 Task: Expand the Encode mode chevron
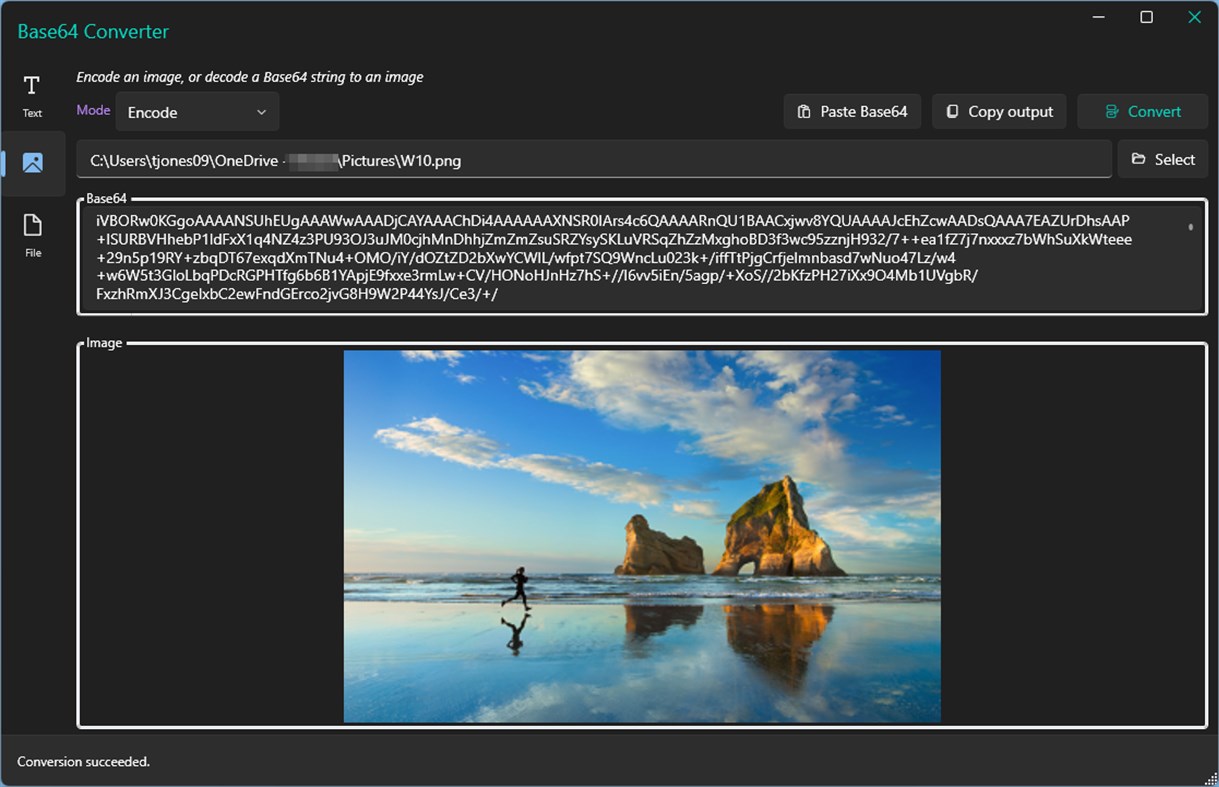click(x=262, y=111)
